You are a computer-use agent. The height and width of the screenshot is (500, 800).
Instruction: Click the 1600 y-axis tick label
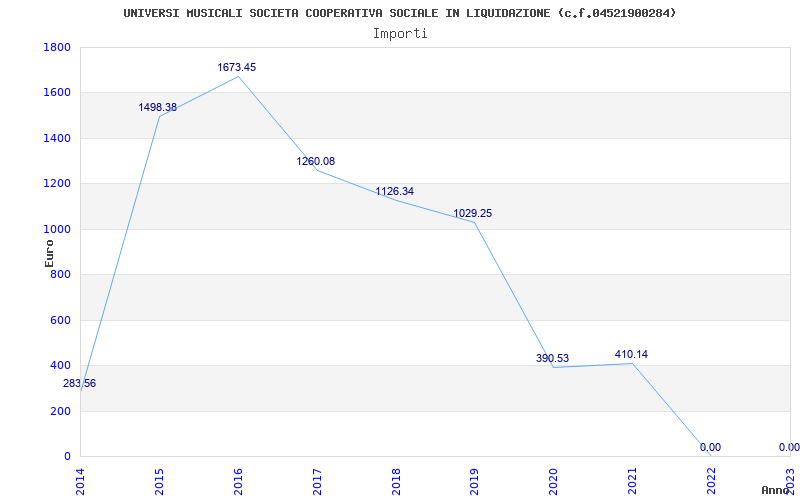click(x=57, y=93)
